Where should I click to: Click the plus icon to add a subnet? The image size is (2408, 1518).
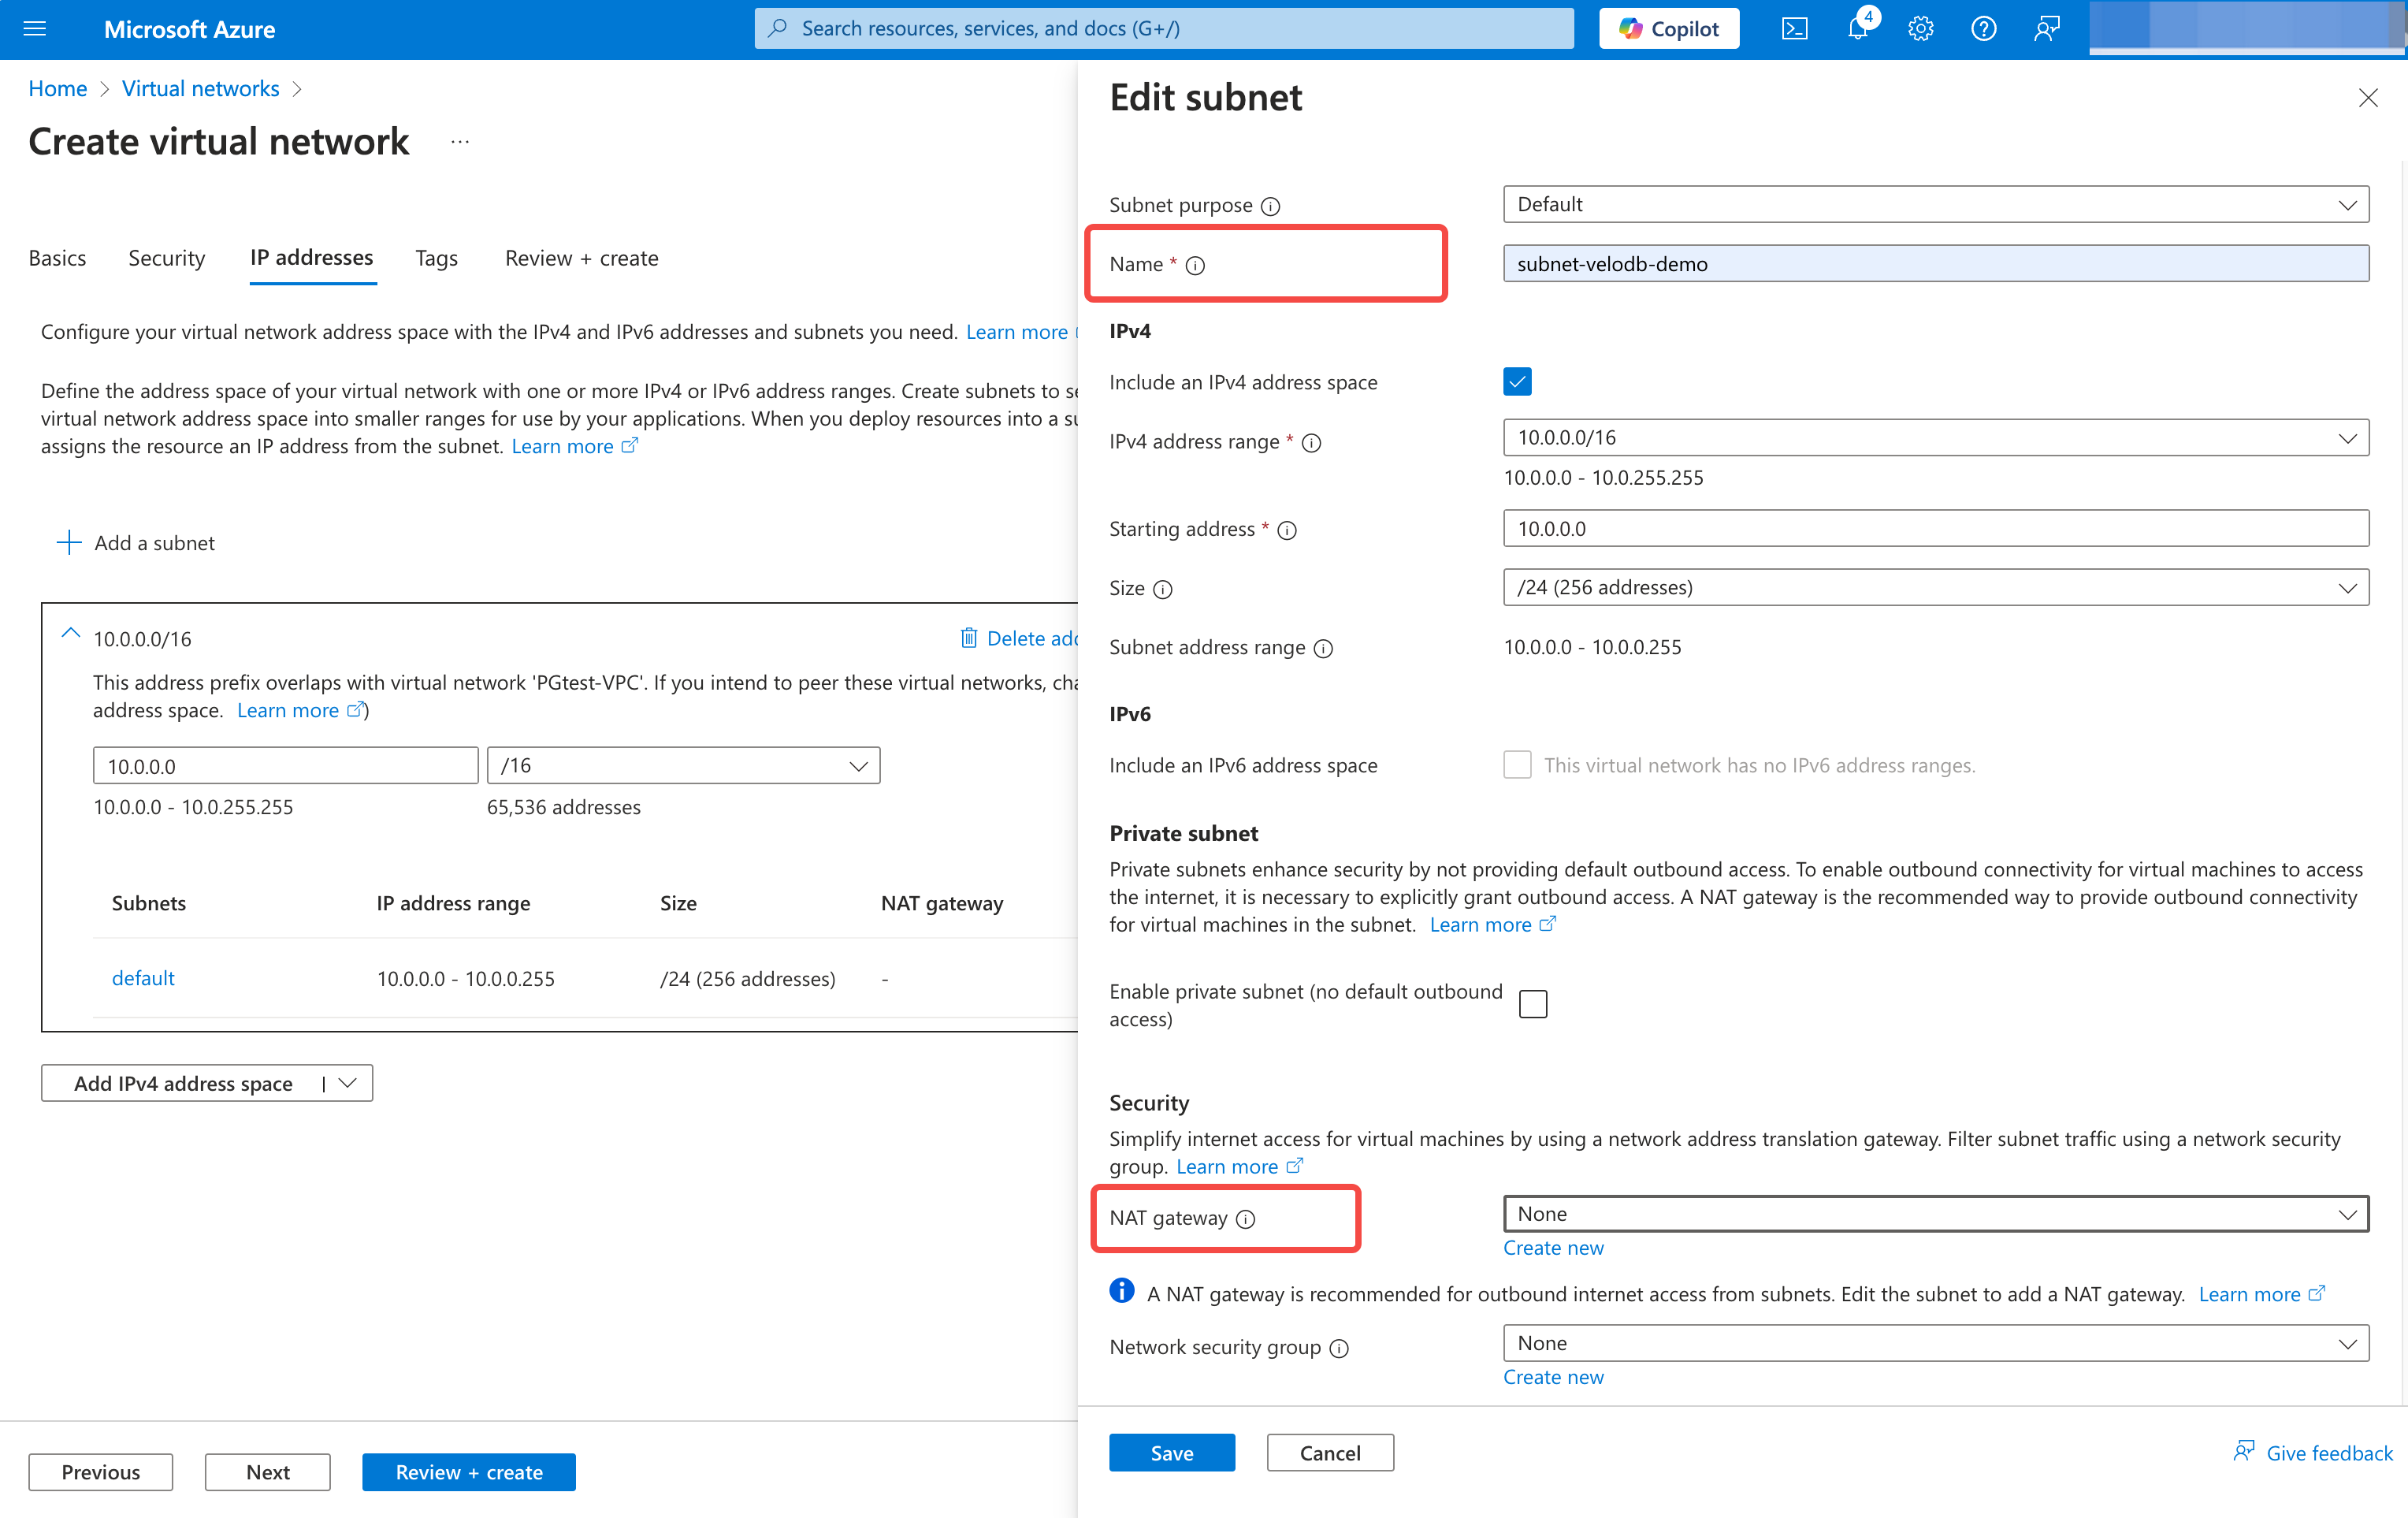coord(69,543)
